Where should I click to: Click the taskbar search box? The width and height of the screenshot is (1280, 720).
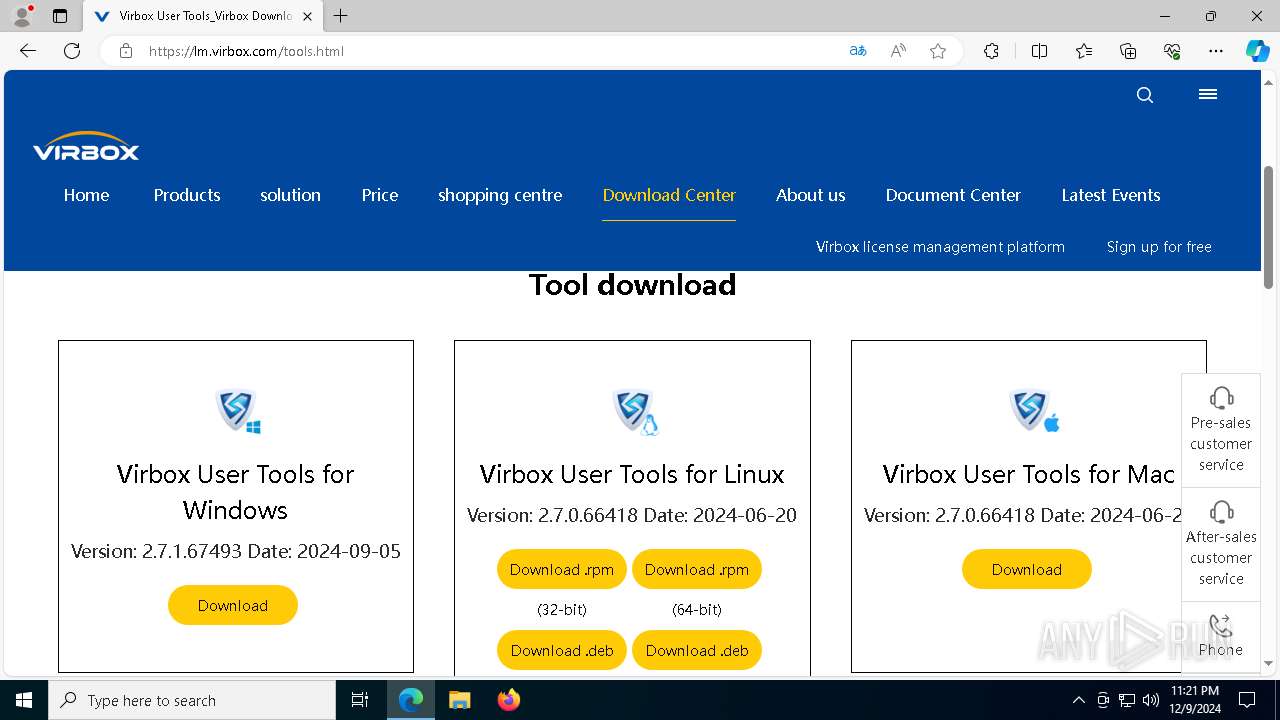(192, 700)
